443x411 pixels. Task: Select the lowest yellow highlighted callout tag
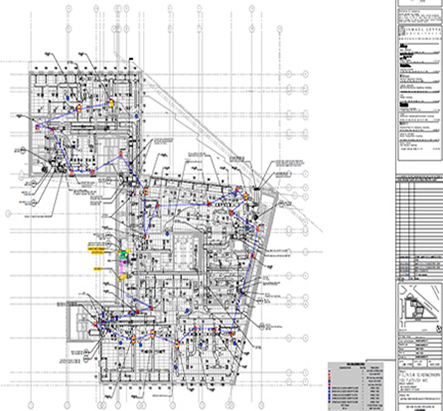click(x=98, y=269)
